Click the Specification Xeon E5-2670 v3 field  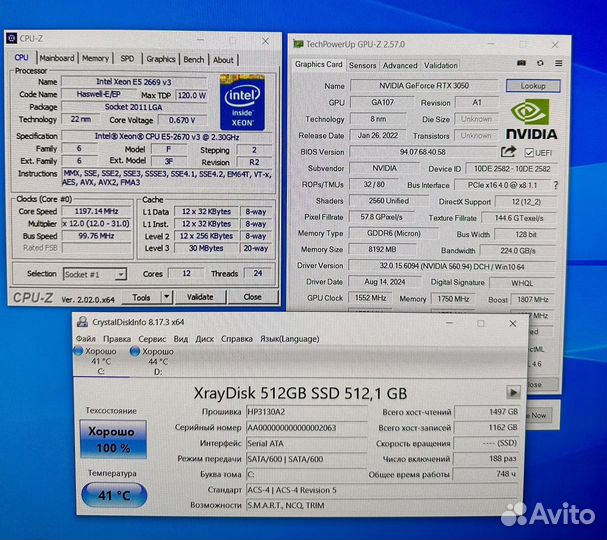tap(167, 137)
